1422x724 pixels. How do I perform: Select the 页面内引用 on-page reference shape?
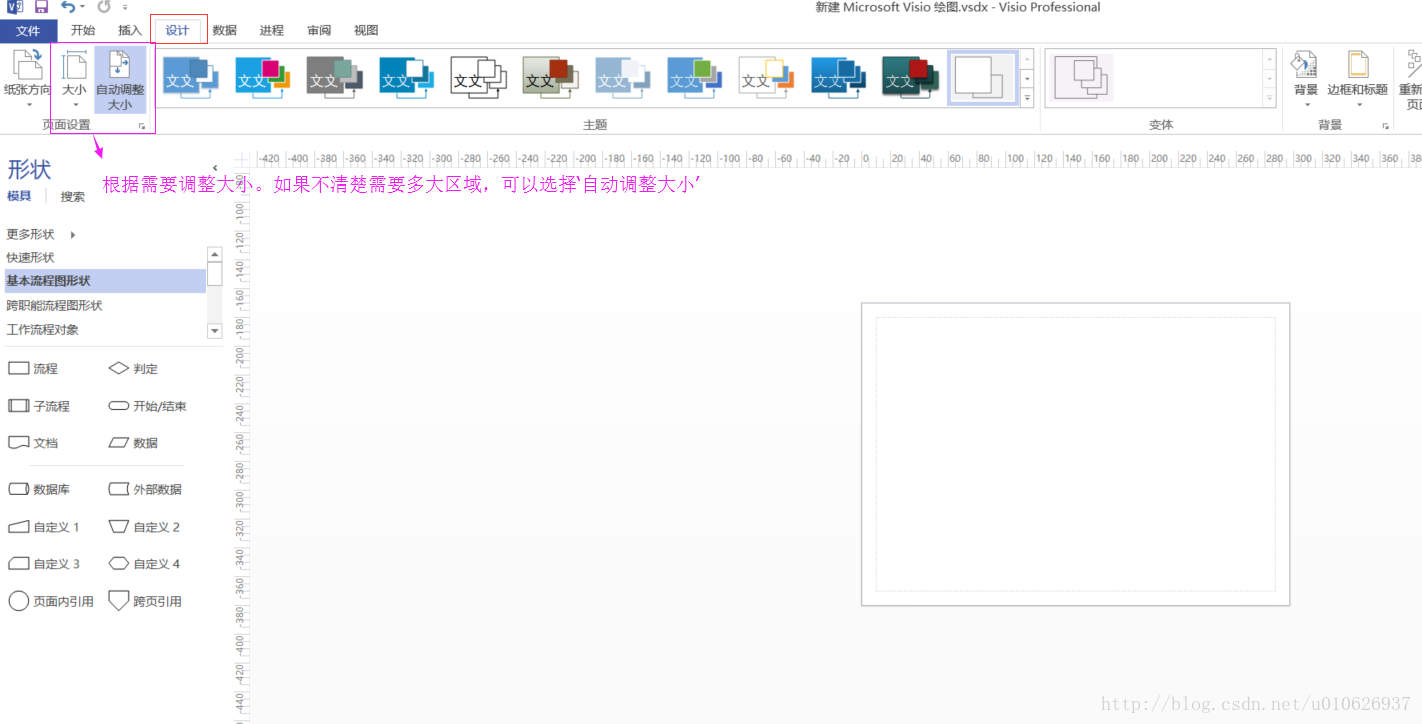(x=51, y=601)
